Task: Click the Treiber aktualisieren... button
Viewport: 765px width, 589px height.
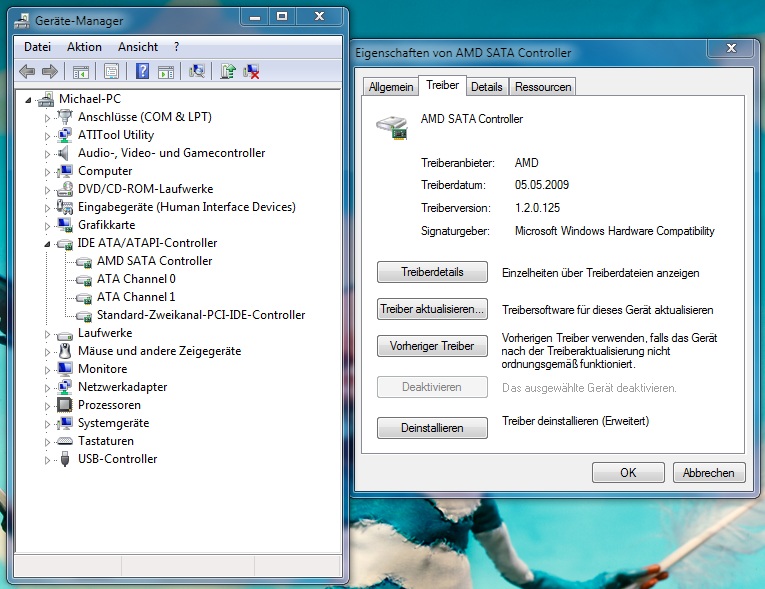Action: [432, 309]
